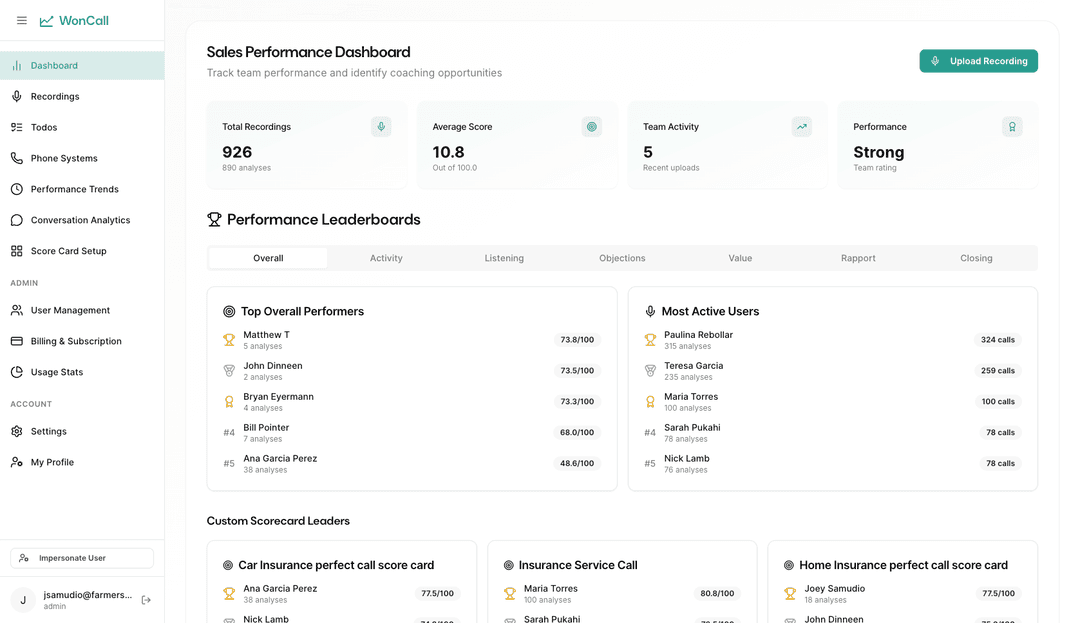Screen dimensions: 1080x623
Task: Click the trend arrow icon on Team Activity
Action: click(802, 127)
